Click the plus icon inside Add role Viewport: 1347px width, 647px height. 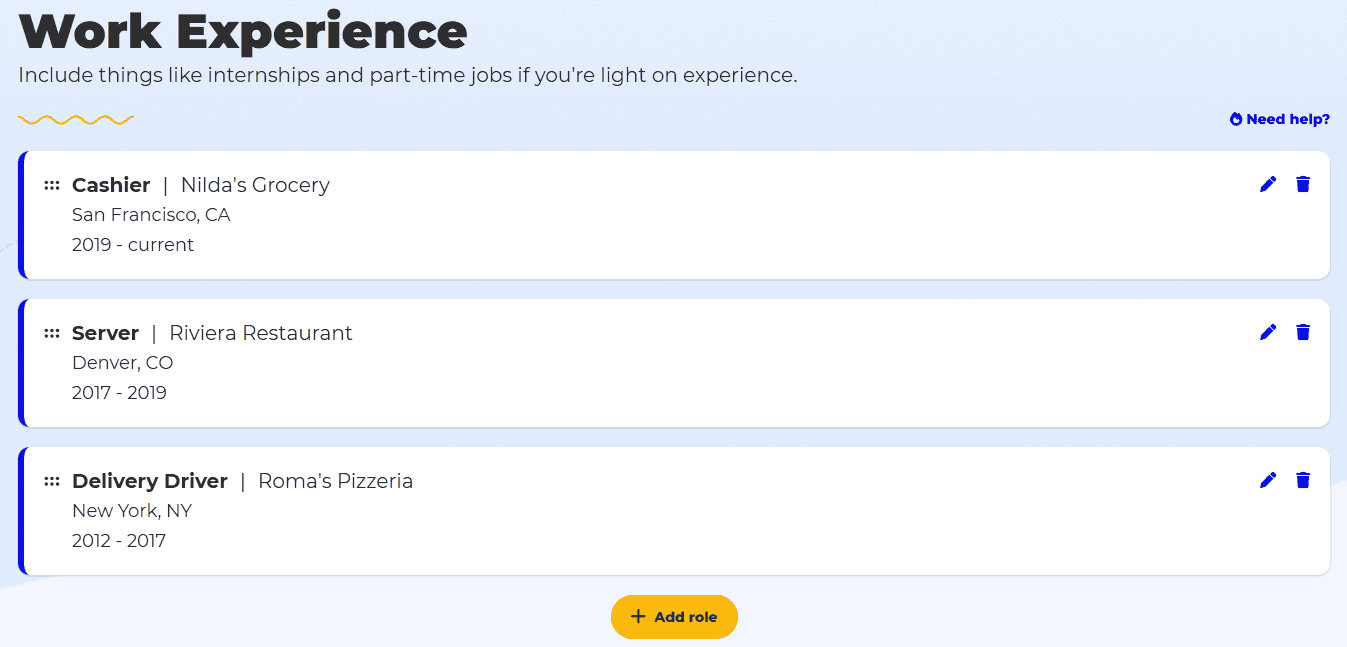point(637,616)
